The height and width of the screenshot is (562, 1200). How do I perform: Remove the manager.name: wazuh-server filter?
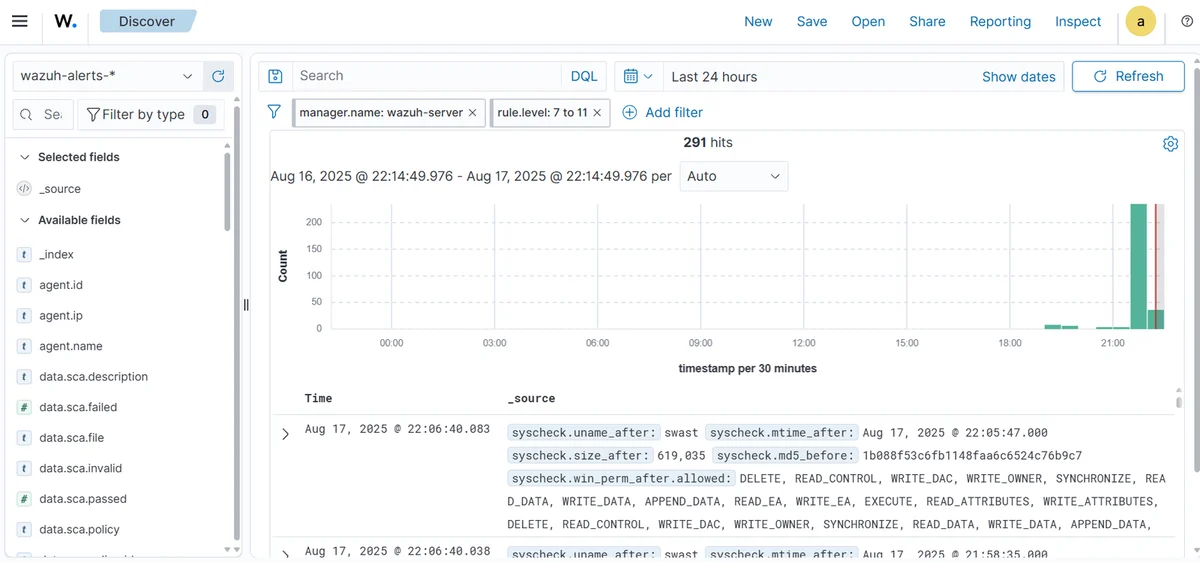pyautogui.click(x=472, y=113)
